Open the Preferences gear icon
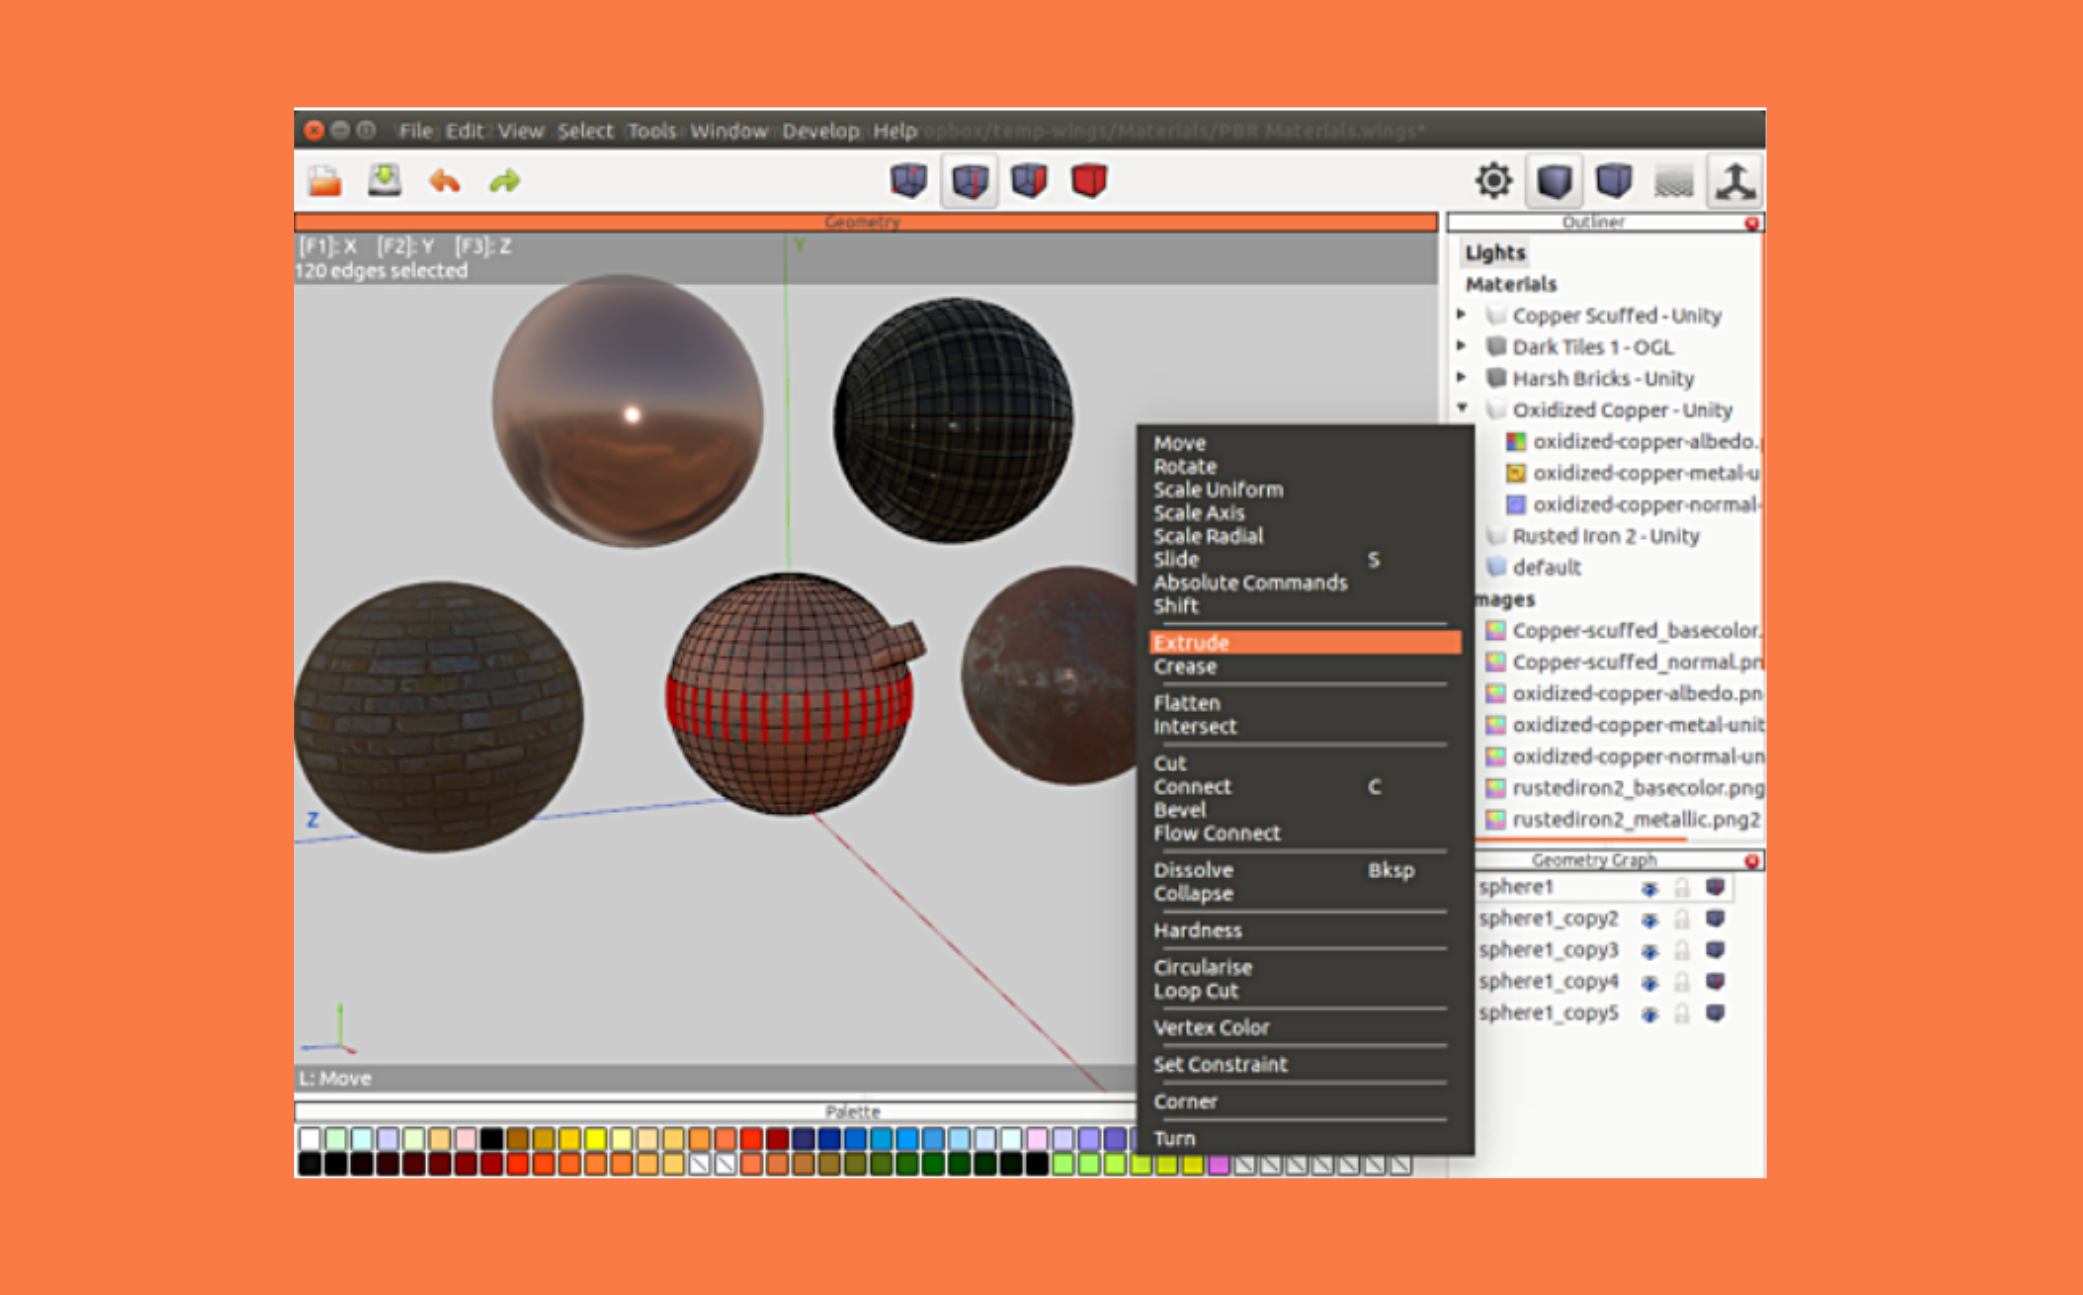 pyautogui.click(x=1494, y=181)
